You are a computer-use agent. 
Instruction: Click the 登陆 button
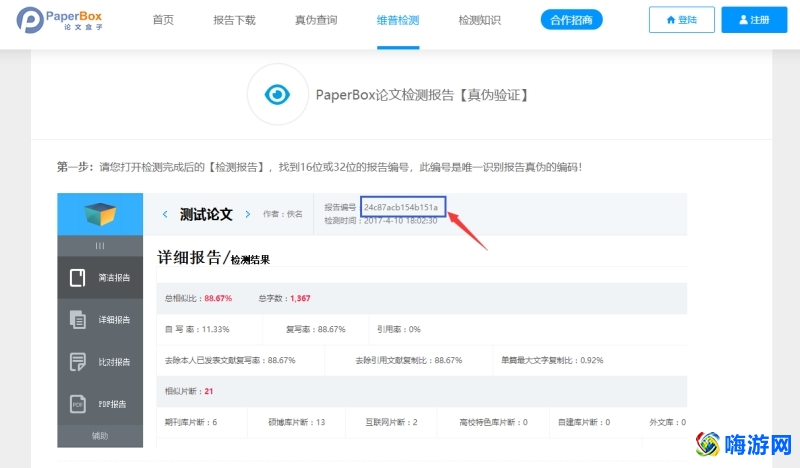tap(682, 20)
